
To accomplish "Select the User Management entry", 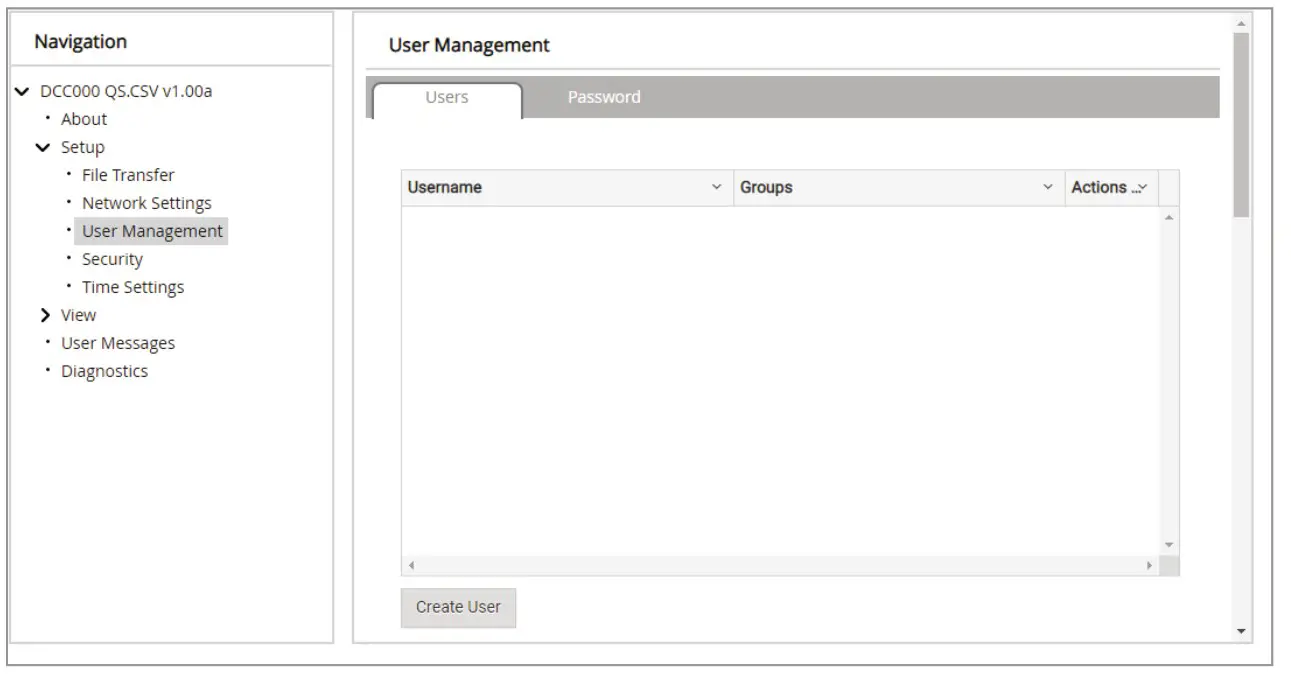I will [x=150, y=230].
